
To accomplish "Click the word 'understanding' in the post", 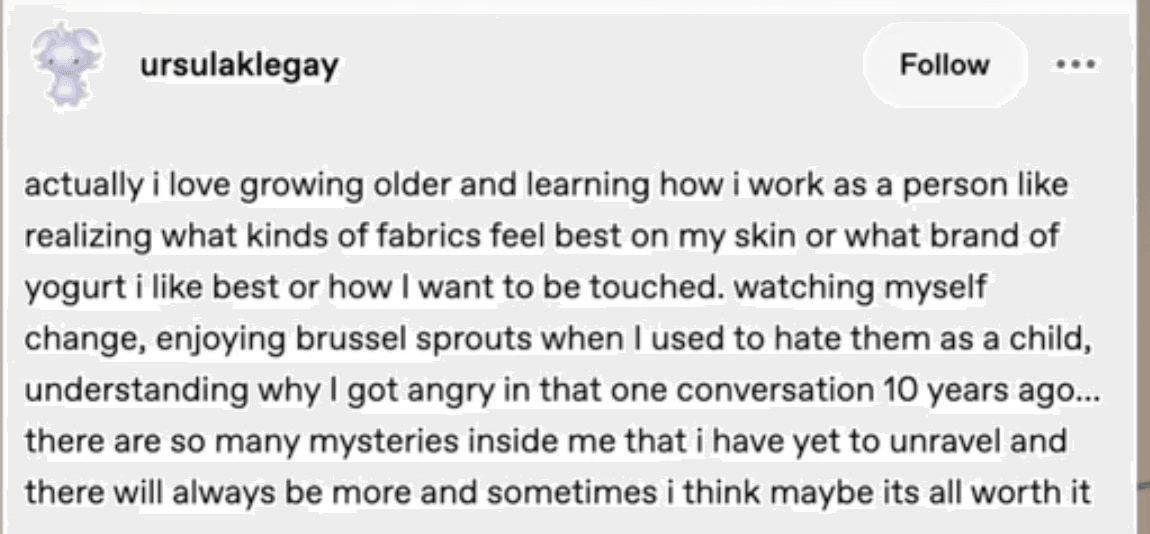I will (x=136, y=391).
